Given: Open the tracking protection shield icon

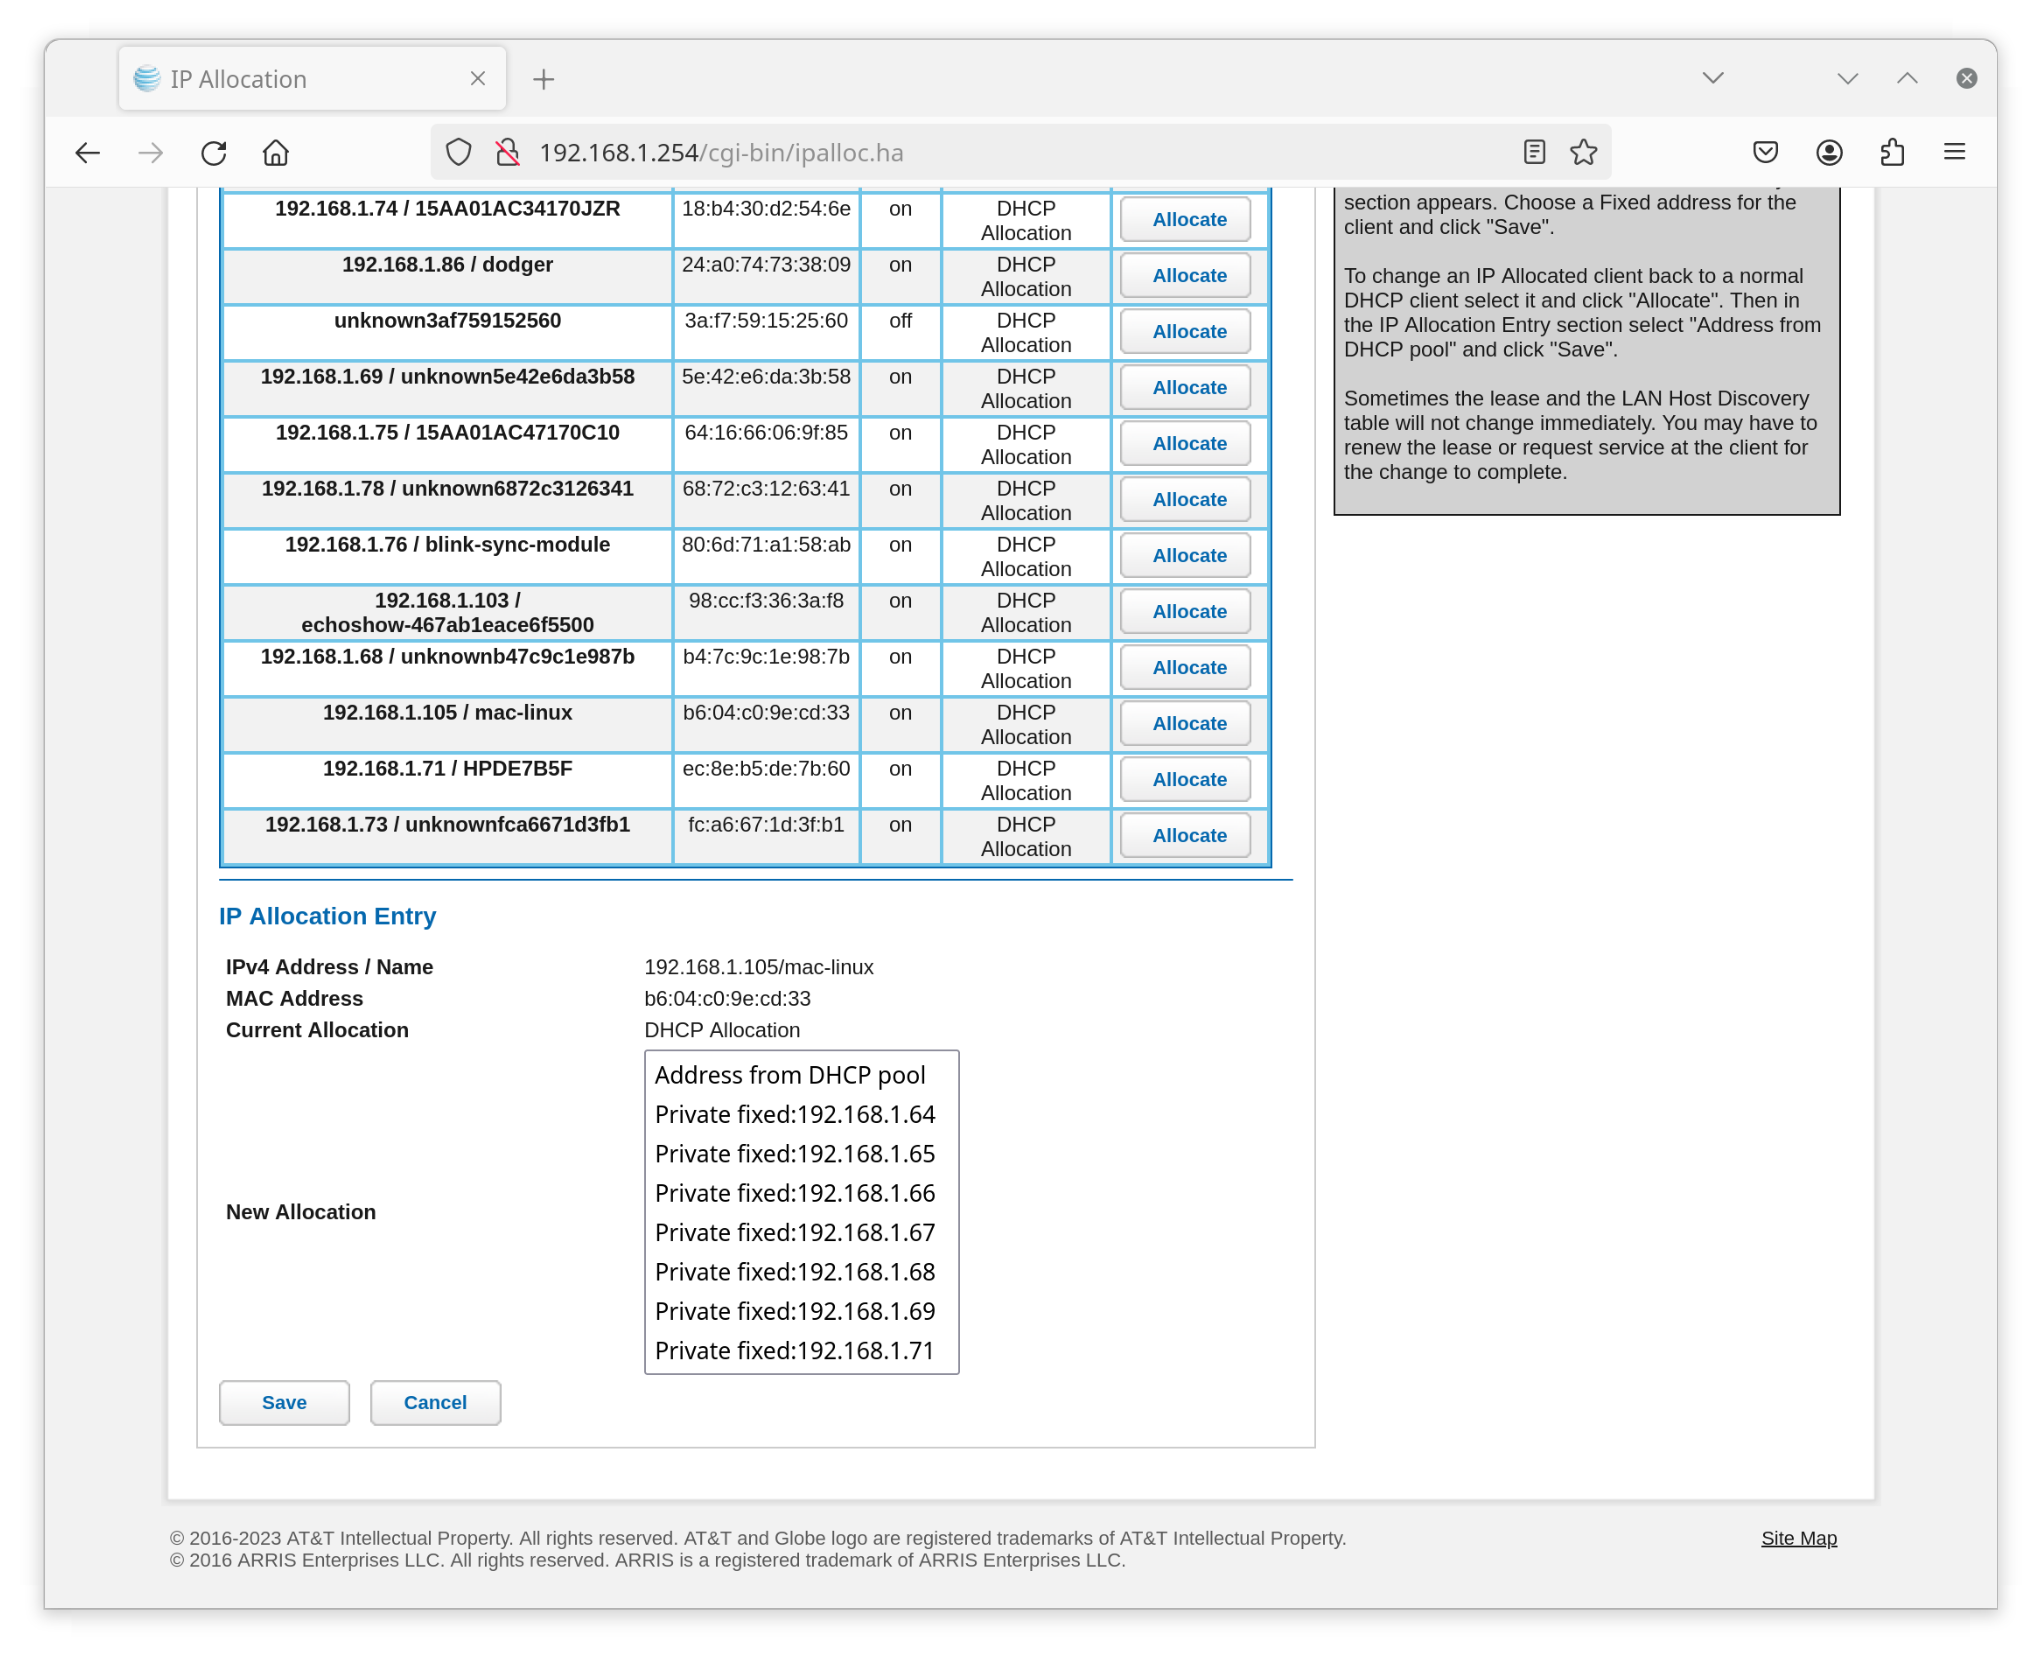Looking at the screenshot, I should click(459, 152).
